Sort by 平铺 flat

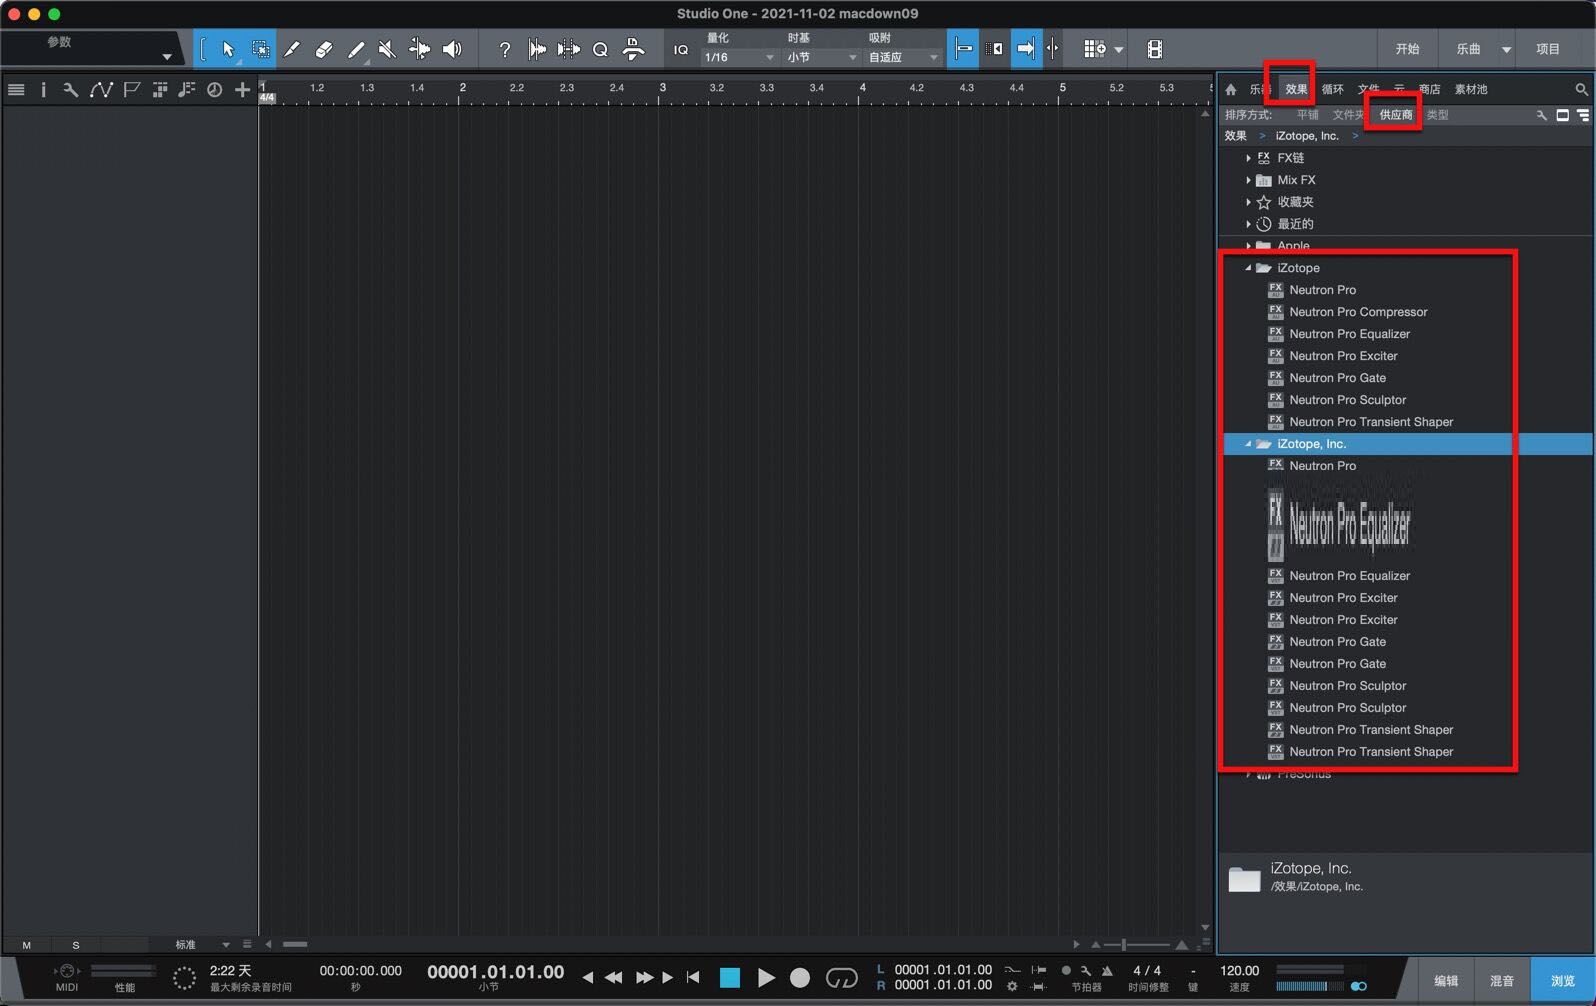click(1308, 115)
